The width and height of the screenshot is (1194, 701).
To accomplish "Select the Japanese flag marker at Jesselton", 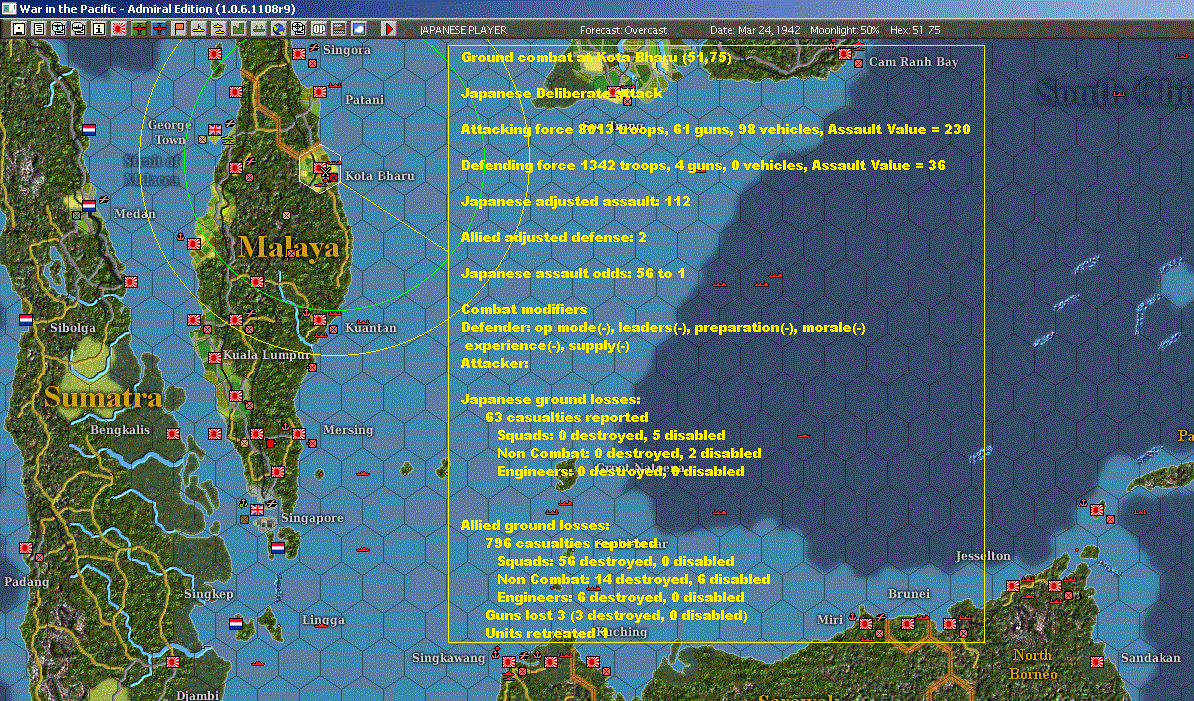I will (x=1013, y=585).
